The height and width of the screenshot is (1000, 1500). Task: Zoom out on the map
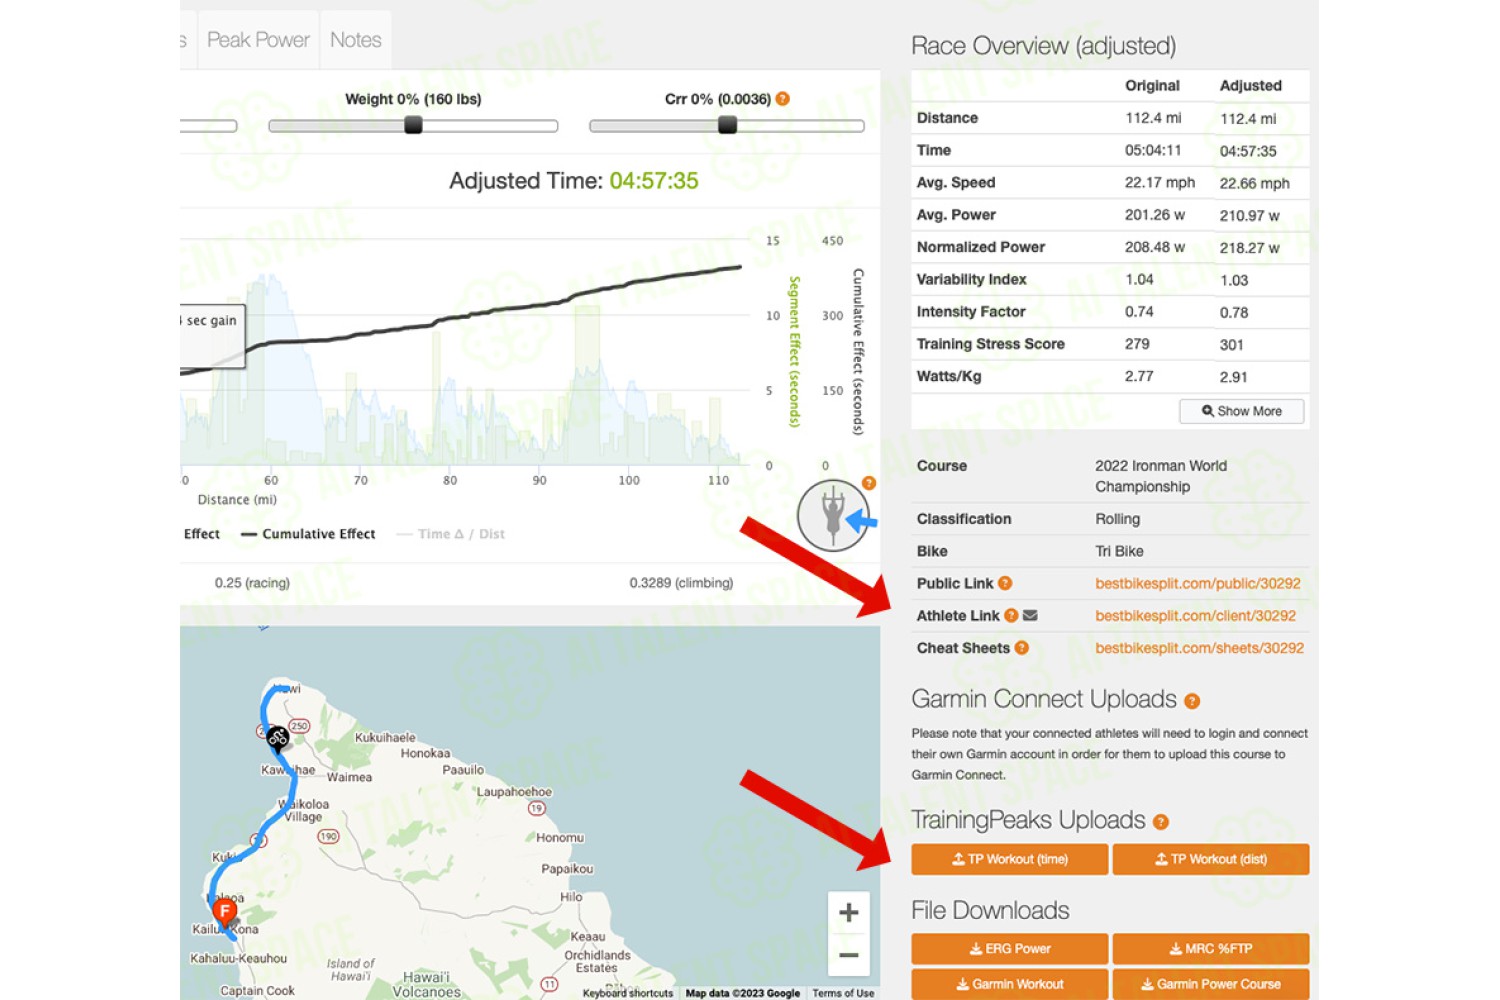(x=848, y=955)
